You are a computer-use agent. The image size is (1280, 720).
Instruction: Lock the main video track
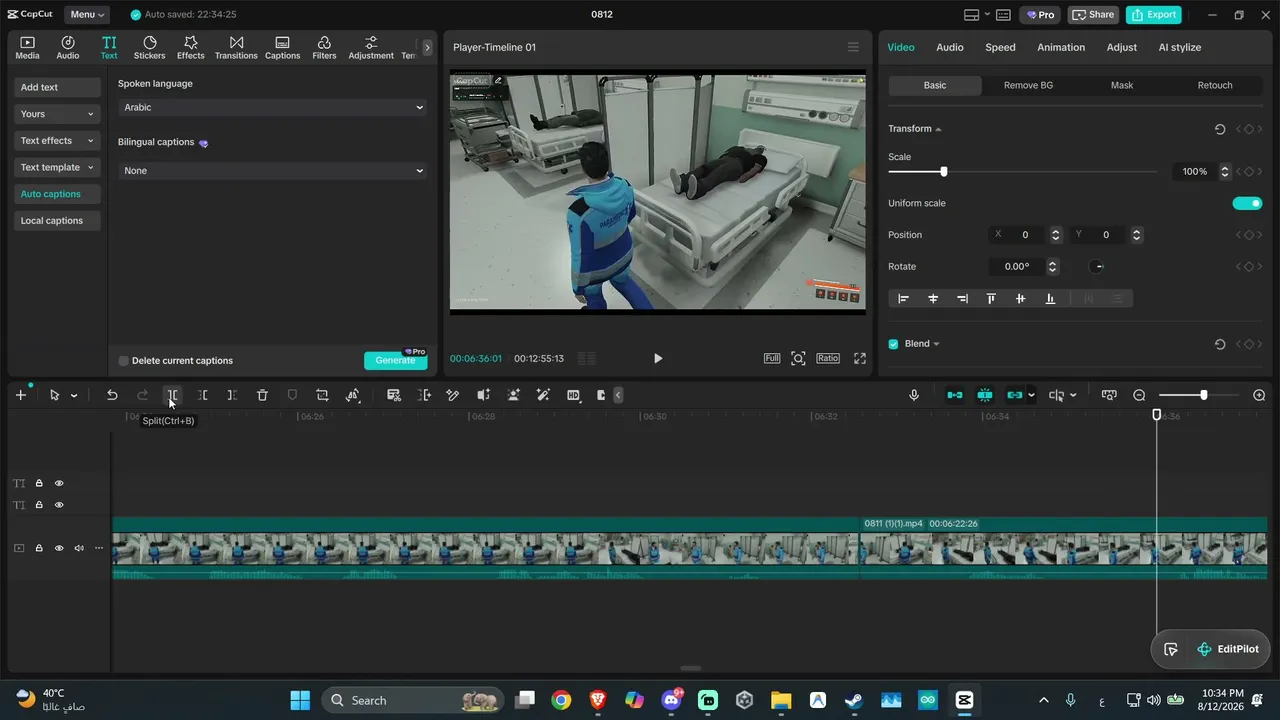click(x=39, y=548)
